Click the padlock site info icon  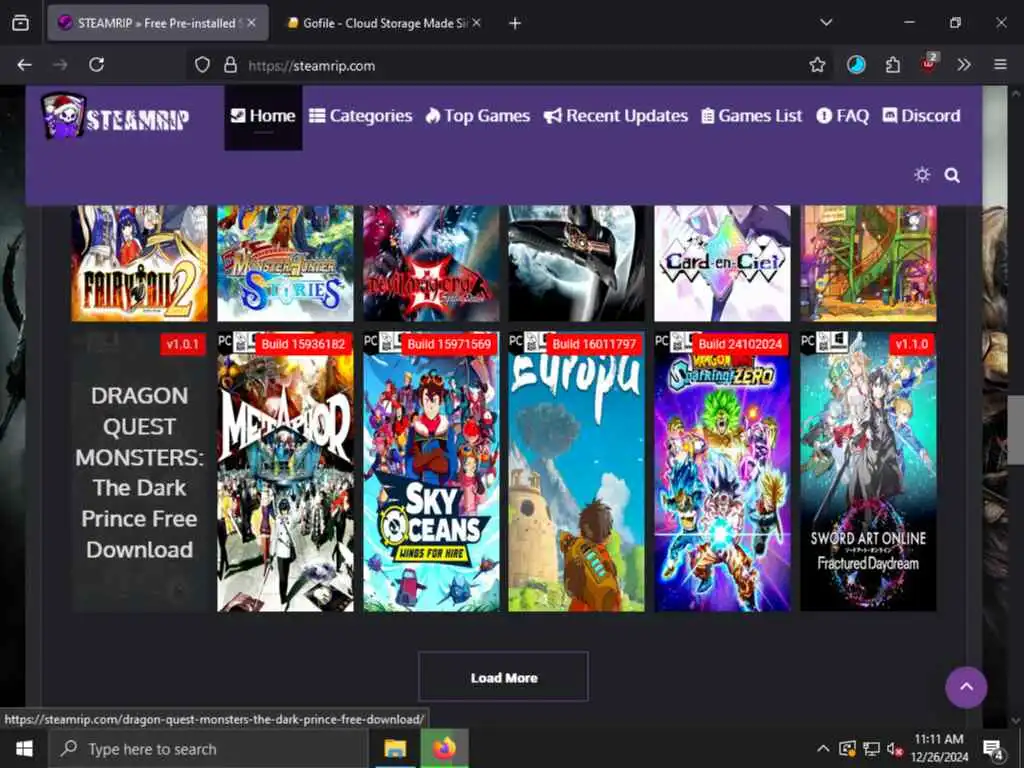230,65
